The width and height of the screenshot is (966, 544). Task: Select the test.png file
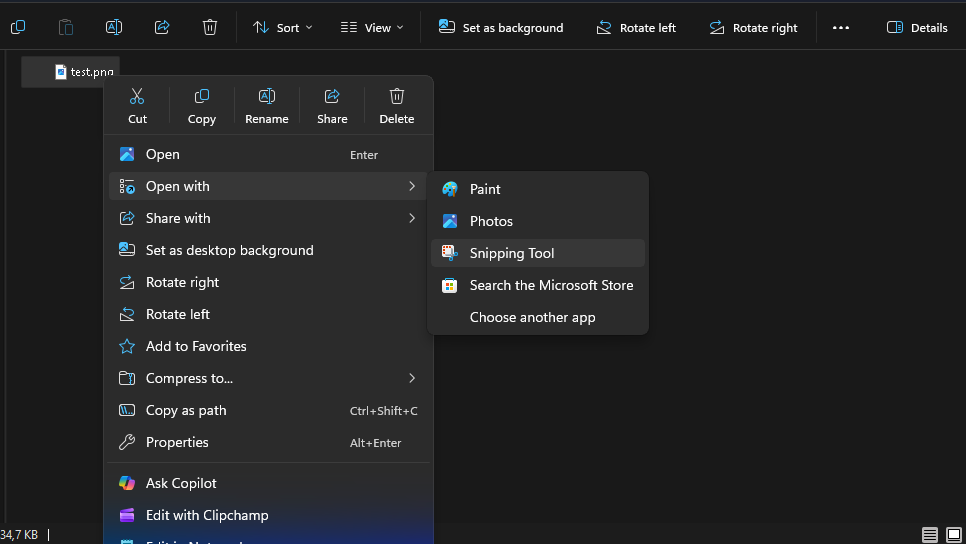pyautogui.click(x=83, y=72)
